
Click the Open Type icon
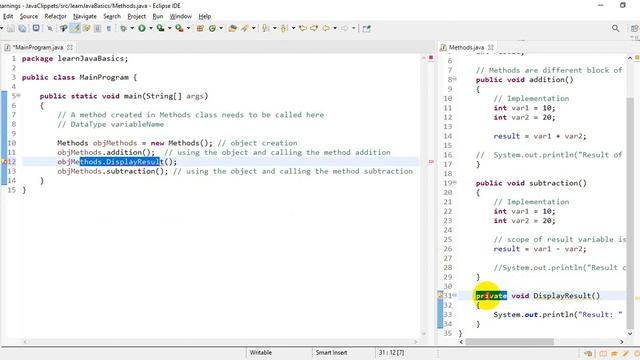tap(233, 28)
